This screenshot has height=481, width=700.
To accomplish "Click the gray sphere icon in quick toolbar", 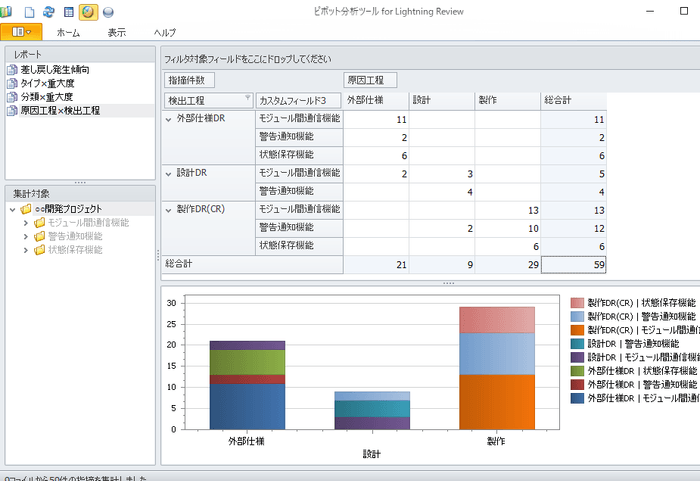I will click(108, 12).
